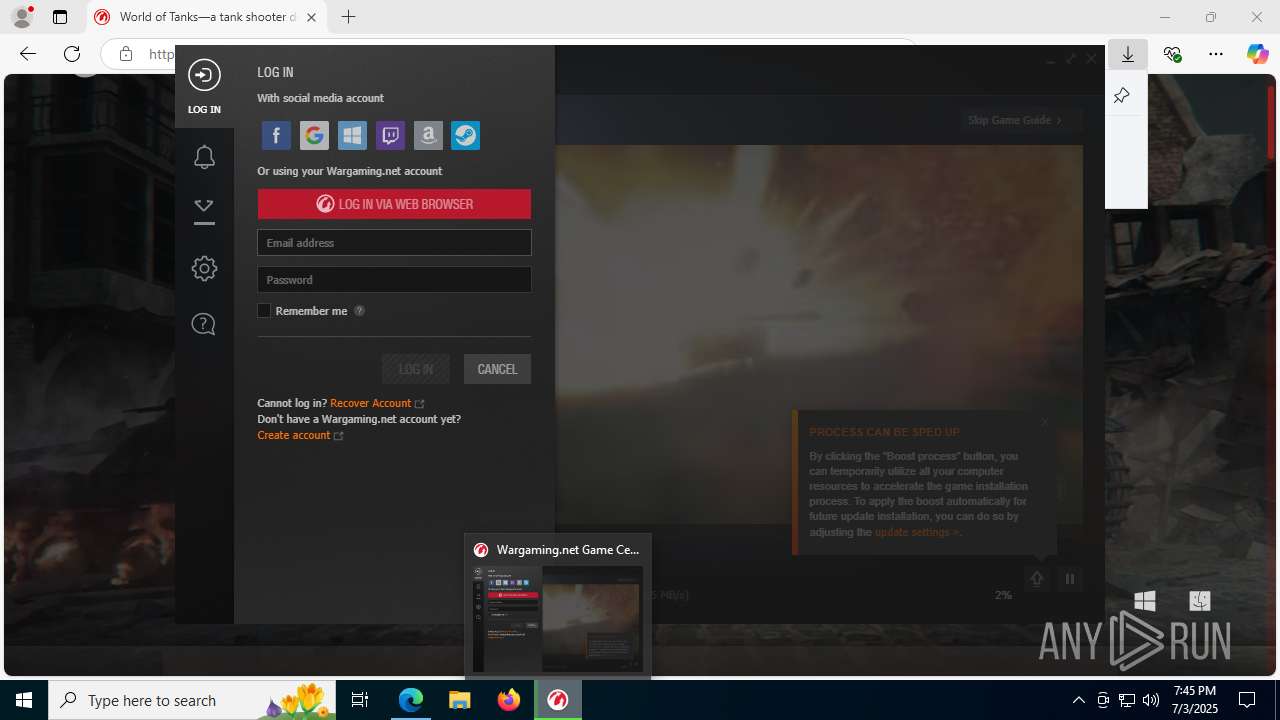Click the taskbar search box
The width and height of the screenshot is (1280, 720).
pos(194,700)
